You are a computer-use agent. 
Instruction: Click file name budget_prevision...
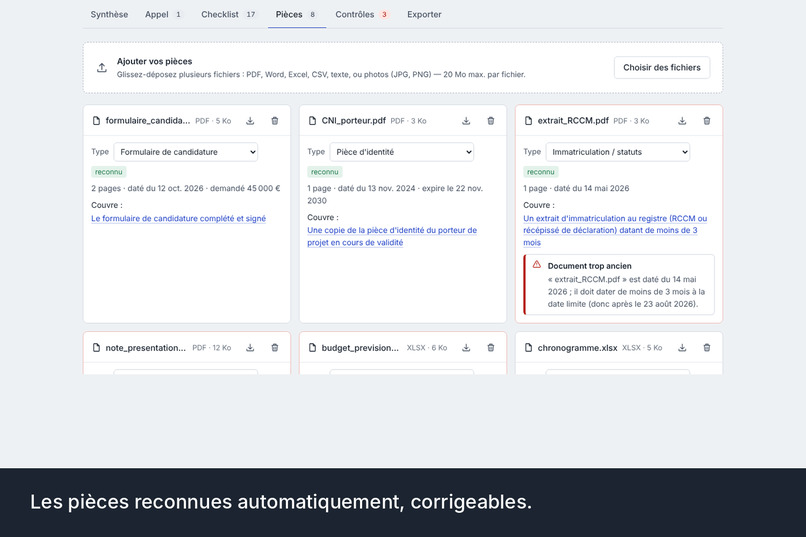pos(360,348)
